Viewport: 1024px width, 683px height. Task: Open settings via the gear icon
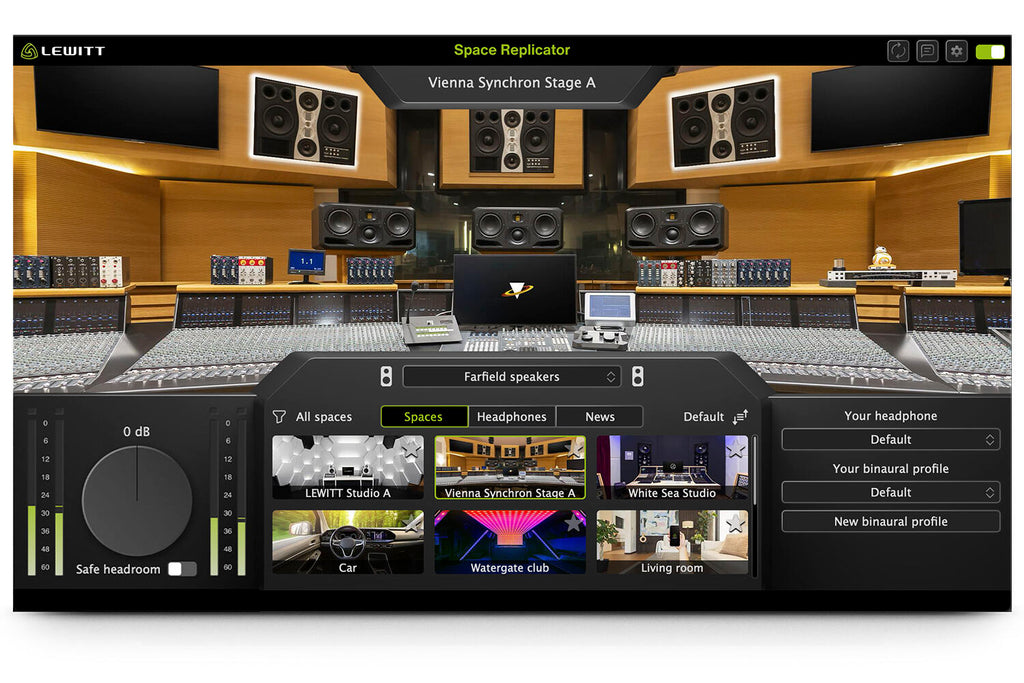pyautogui.click(x=957, y=51)
